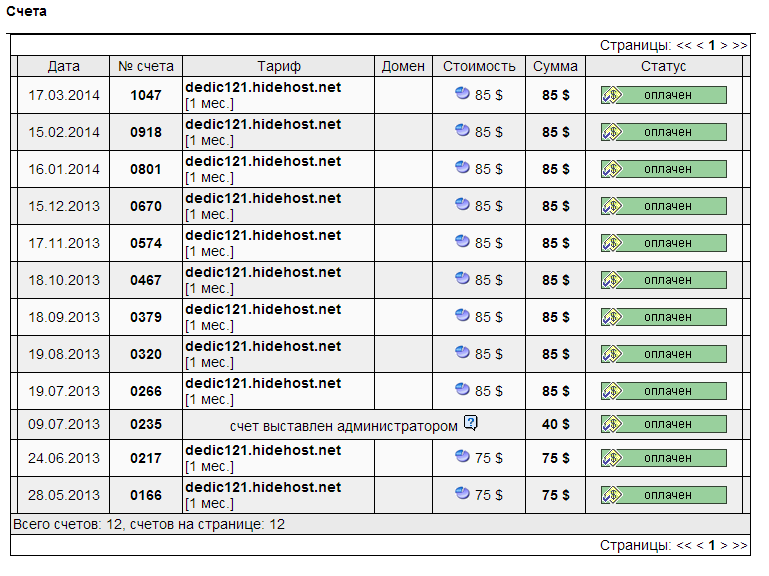Go to first page using bottom << link
Image resolution: width=769 pixels, height=576 pixels.
(684, 546)
